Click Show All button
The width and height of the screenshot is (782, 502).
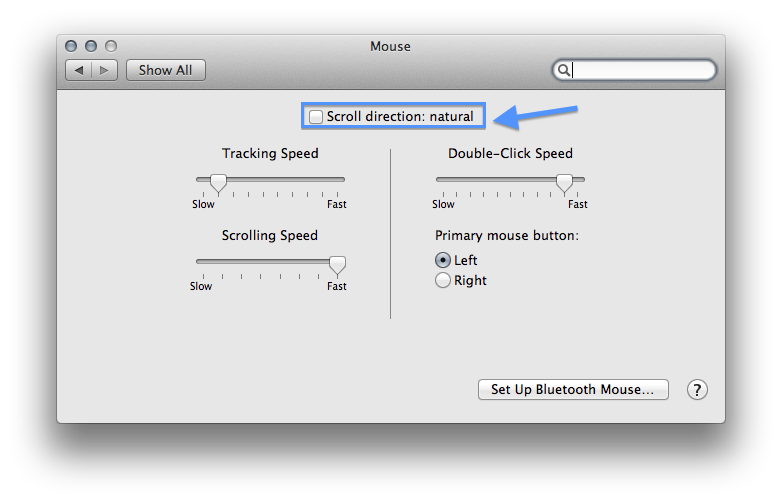(x=166, y=70)
